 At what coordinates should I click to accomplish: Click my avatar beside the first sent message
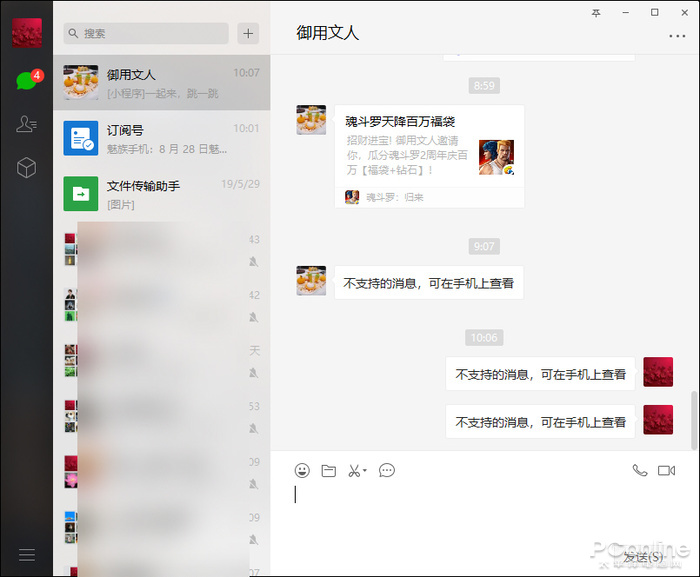click(x=658, y=372)
